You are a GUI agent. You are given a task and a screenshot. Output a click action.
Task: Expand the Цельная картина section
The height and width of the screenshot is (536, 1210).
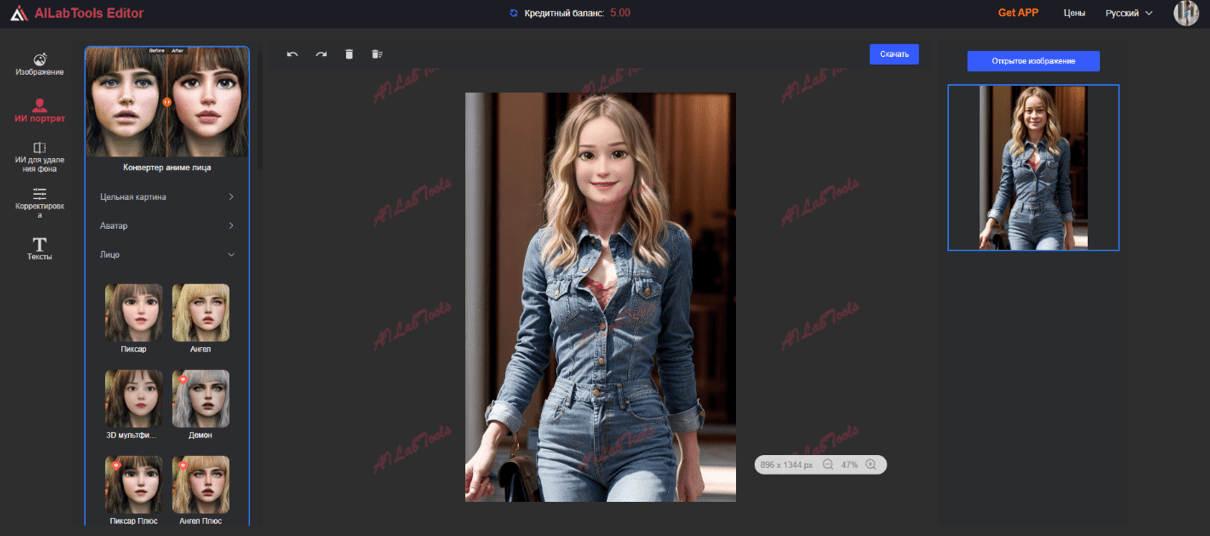tap(167, 197)
